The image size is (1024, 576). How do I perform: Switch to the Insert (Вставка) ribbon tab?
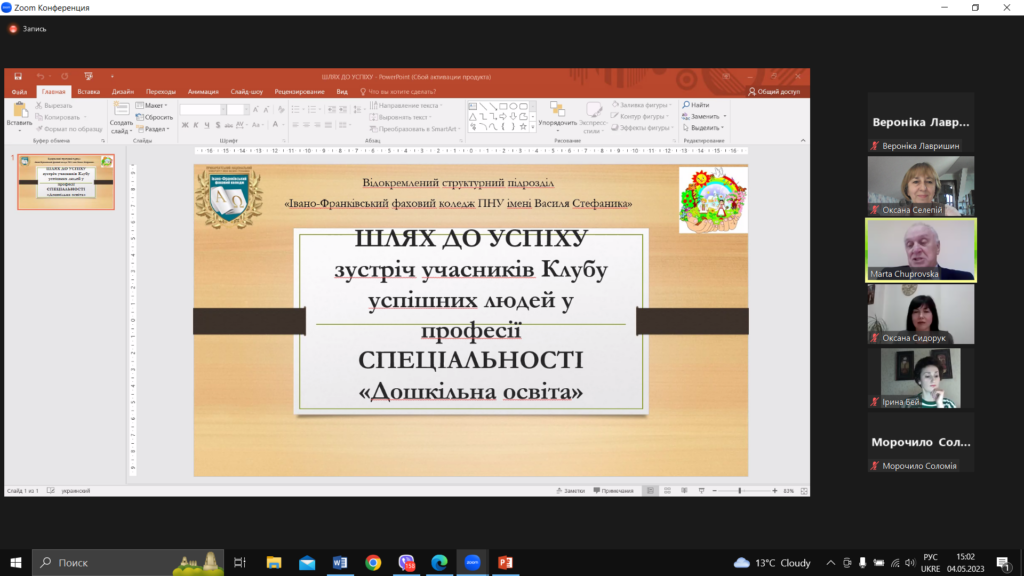click(88, 91)
